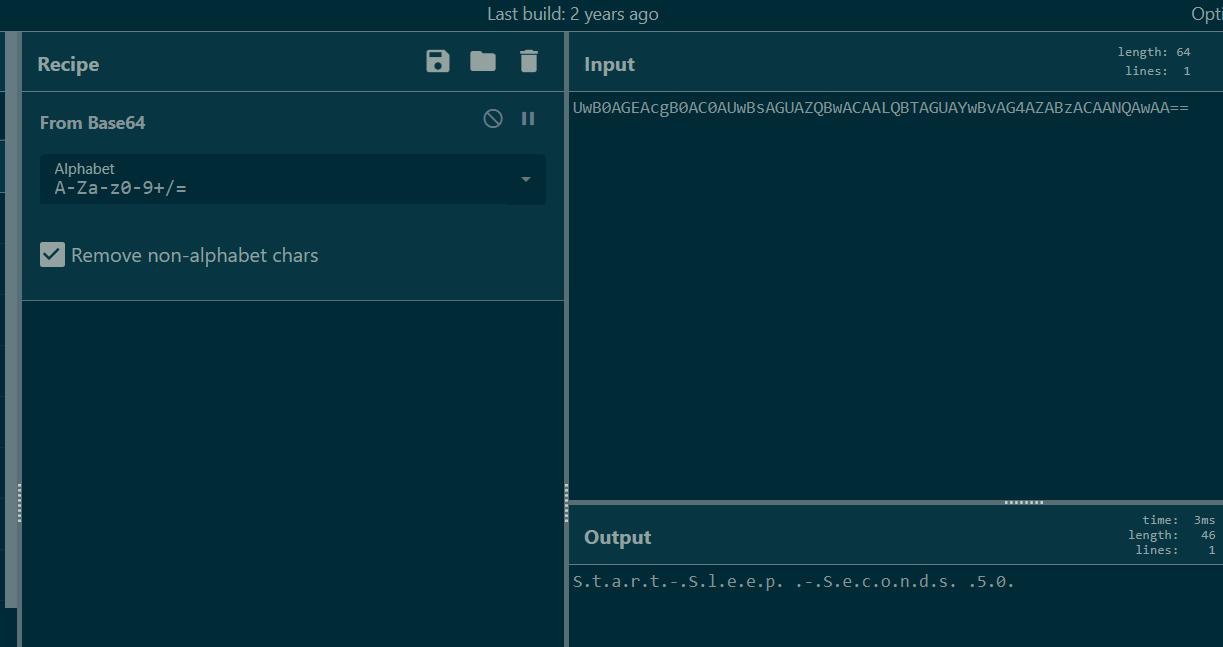Select the From Base64 operation title
1223x647 pixels.
[x=93, y=123]
